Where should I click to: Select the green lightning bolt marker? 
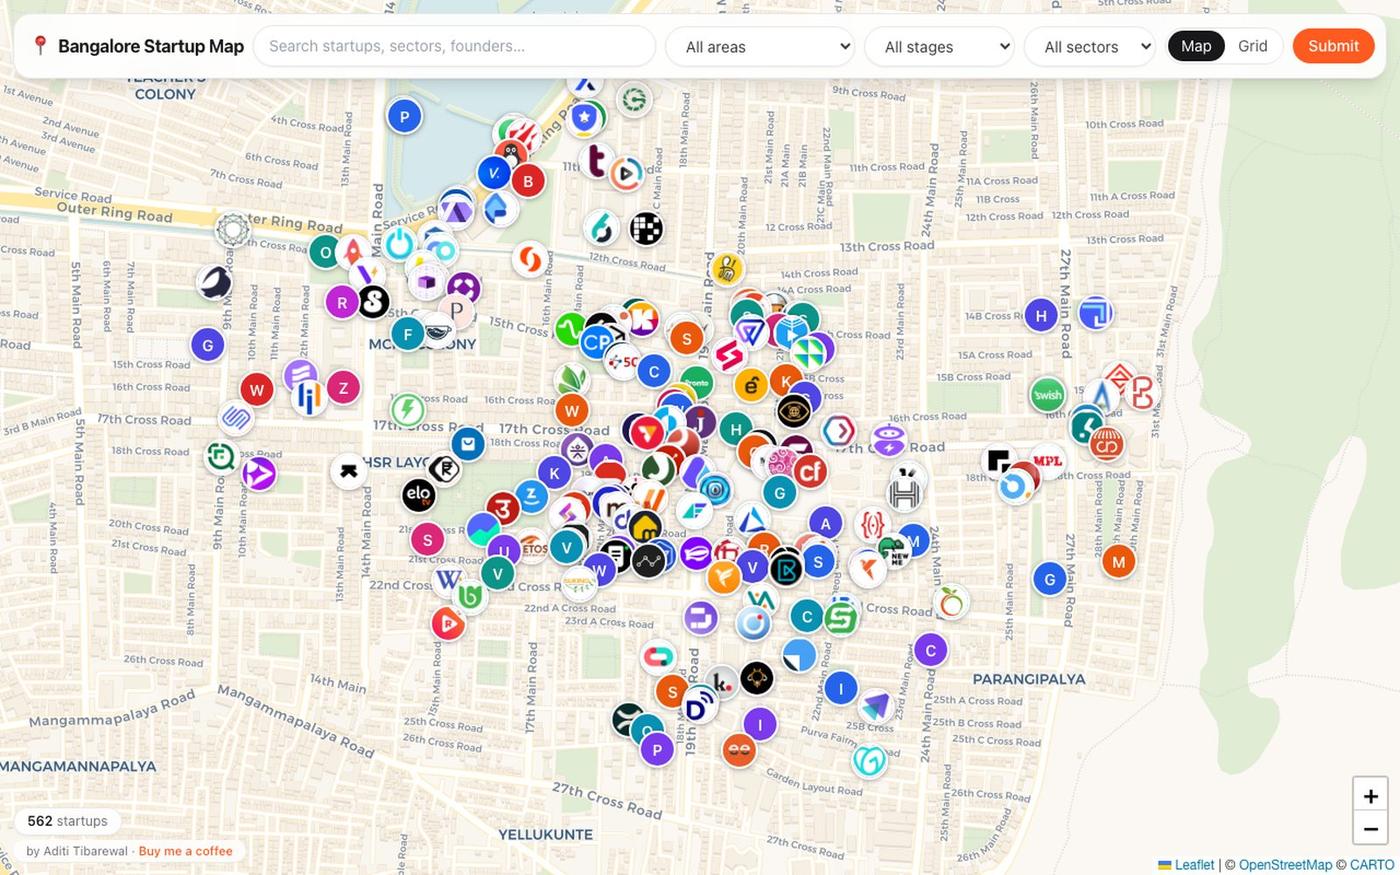[x=407, y=409]
